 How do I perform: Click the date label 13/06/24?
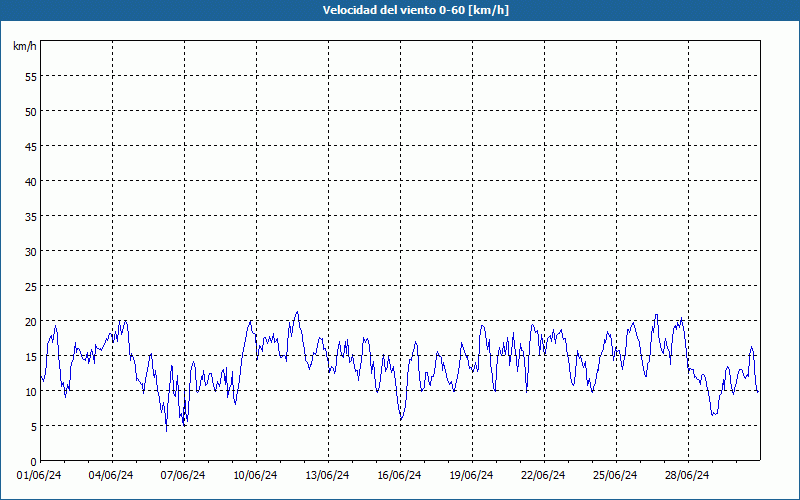click(327, 475)
